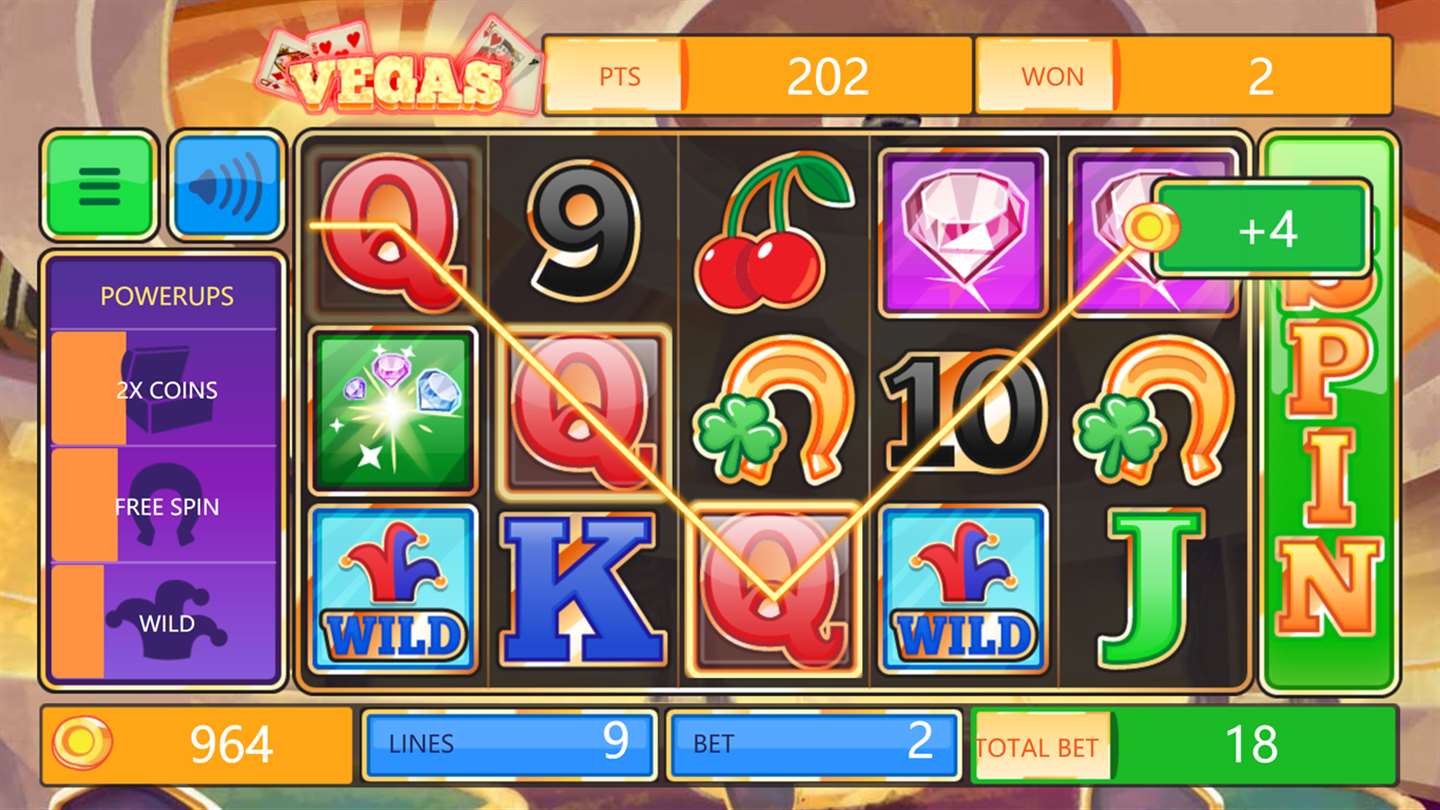This screenshot has width=1440, height=810.
Task: Tap the pink diamond in fourth reel
Action: (963, 231)
